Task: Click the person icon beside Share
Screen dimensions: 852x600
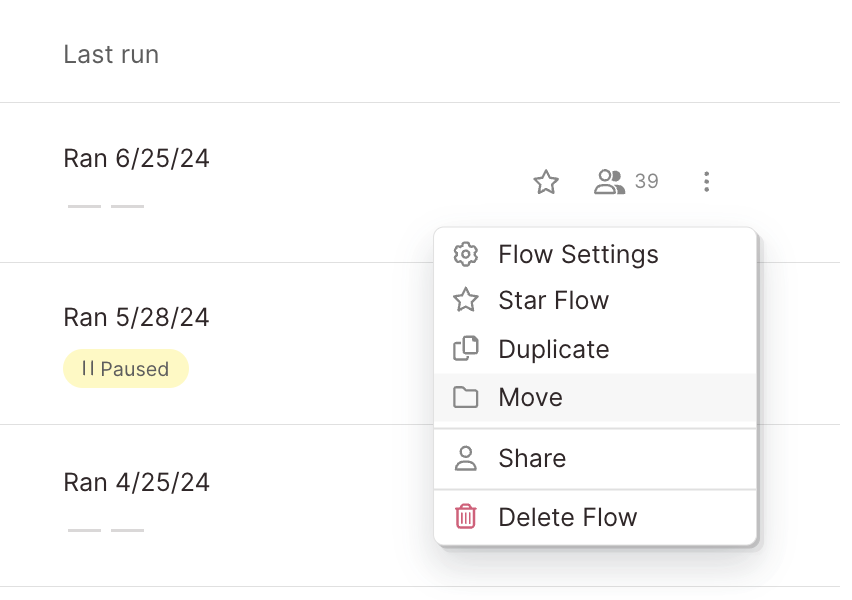Action: [465, 458]
